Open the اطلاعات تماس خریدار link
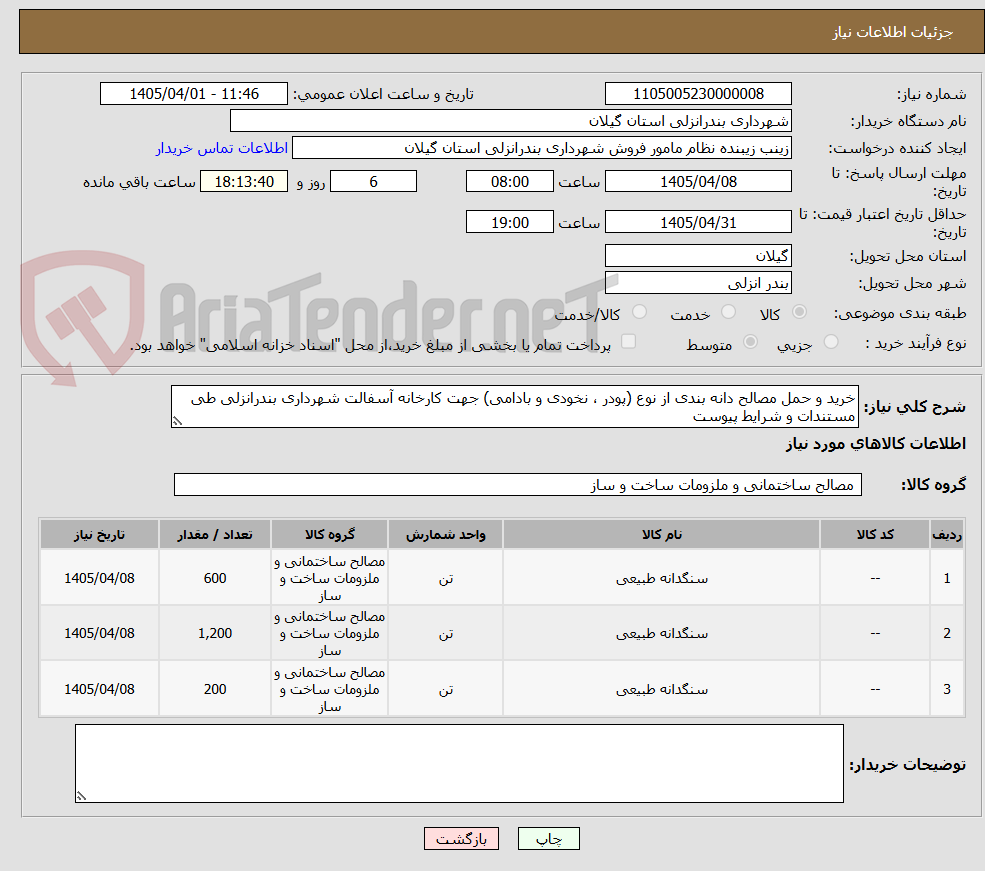The height and width of the screenshot is (871, 985). coord(222,148)
